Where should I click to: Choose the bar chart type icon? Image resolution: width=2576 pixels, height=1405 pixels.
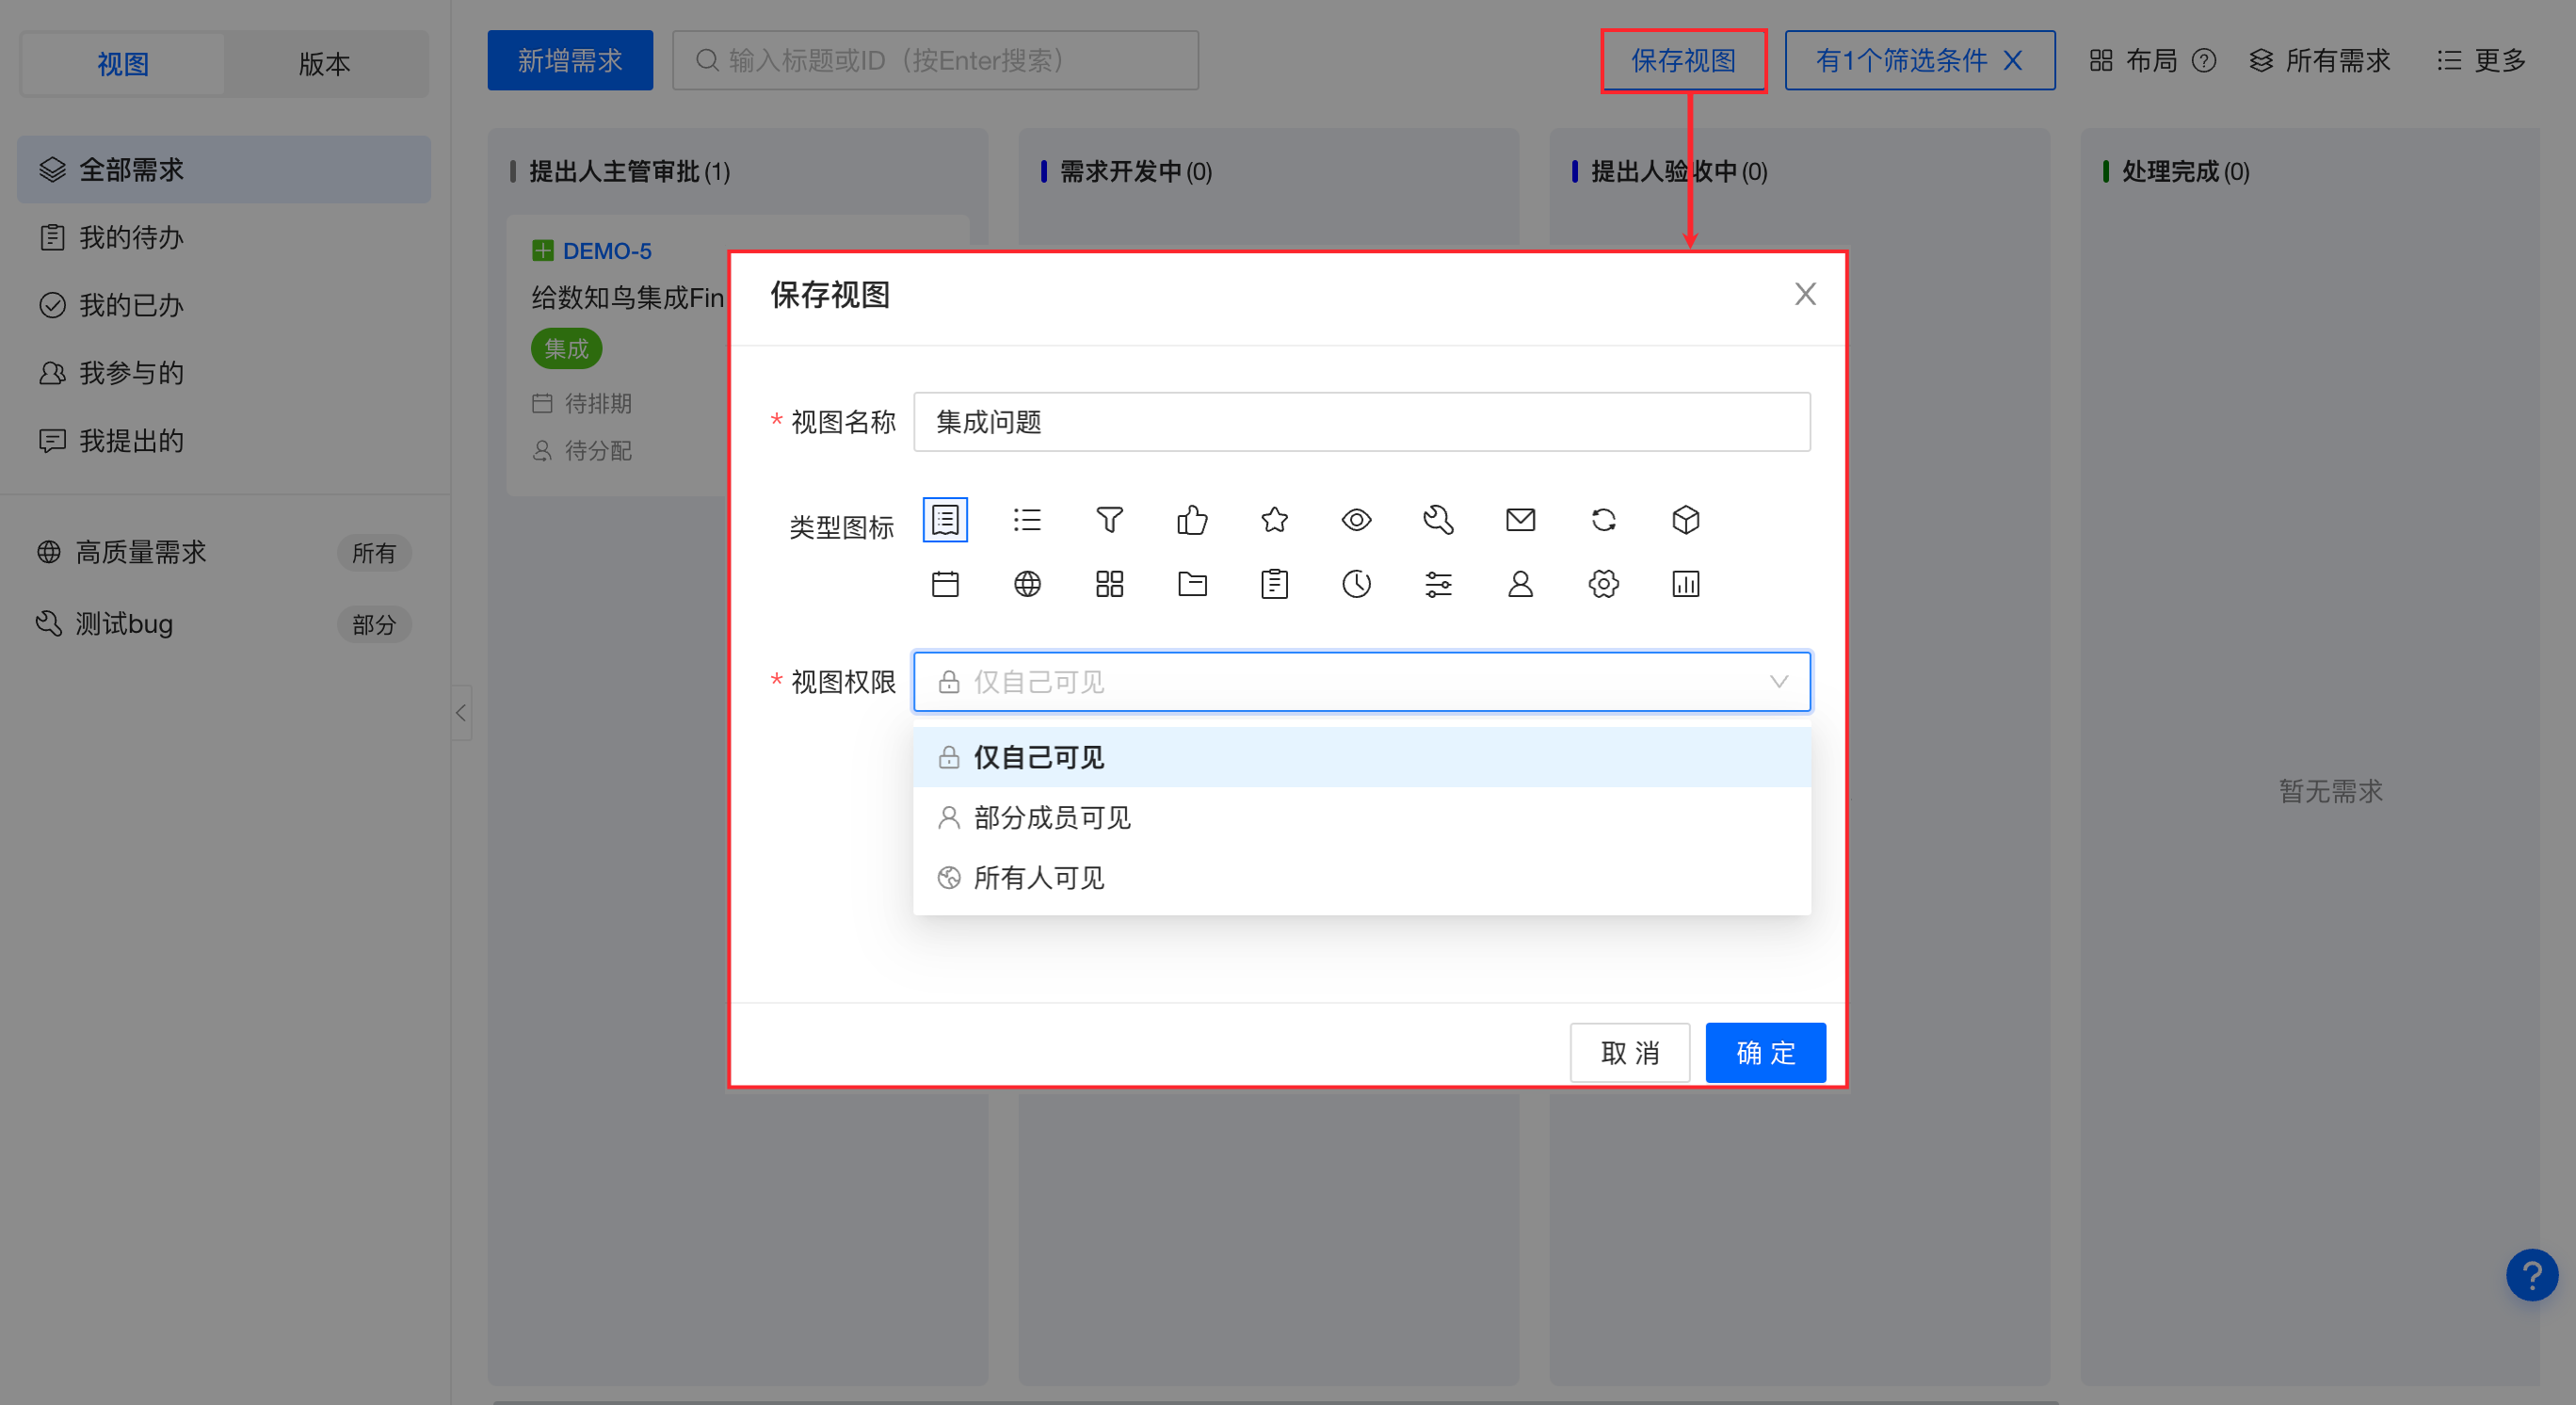click(x=1685, y=584)
